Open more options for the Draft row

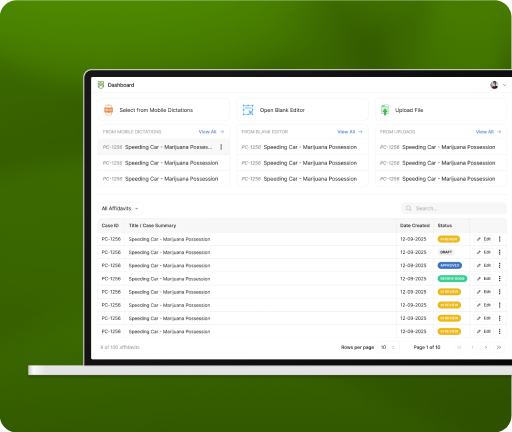[x=499, y=252]
